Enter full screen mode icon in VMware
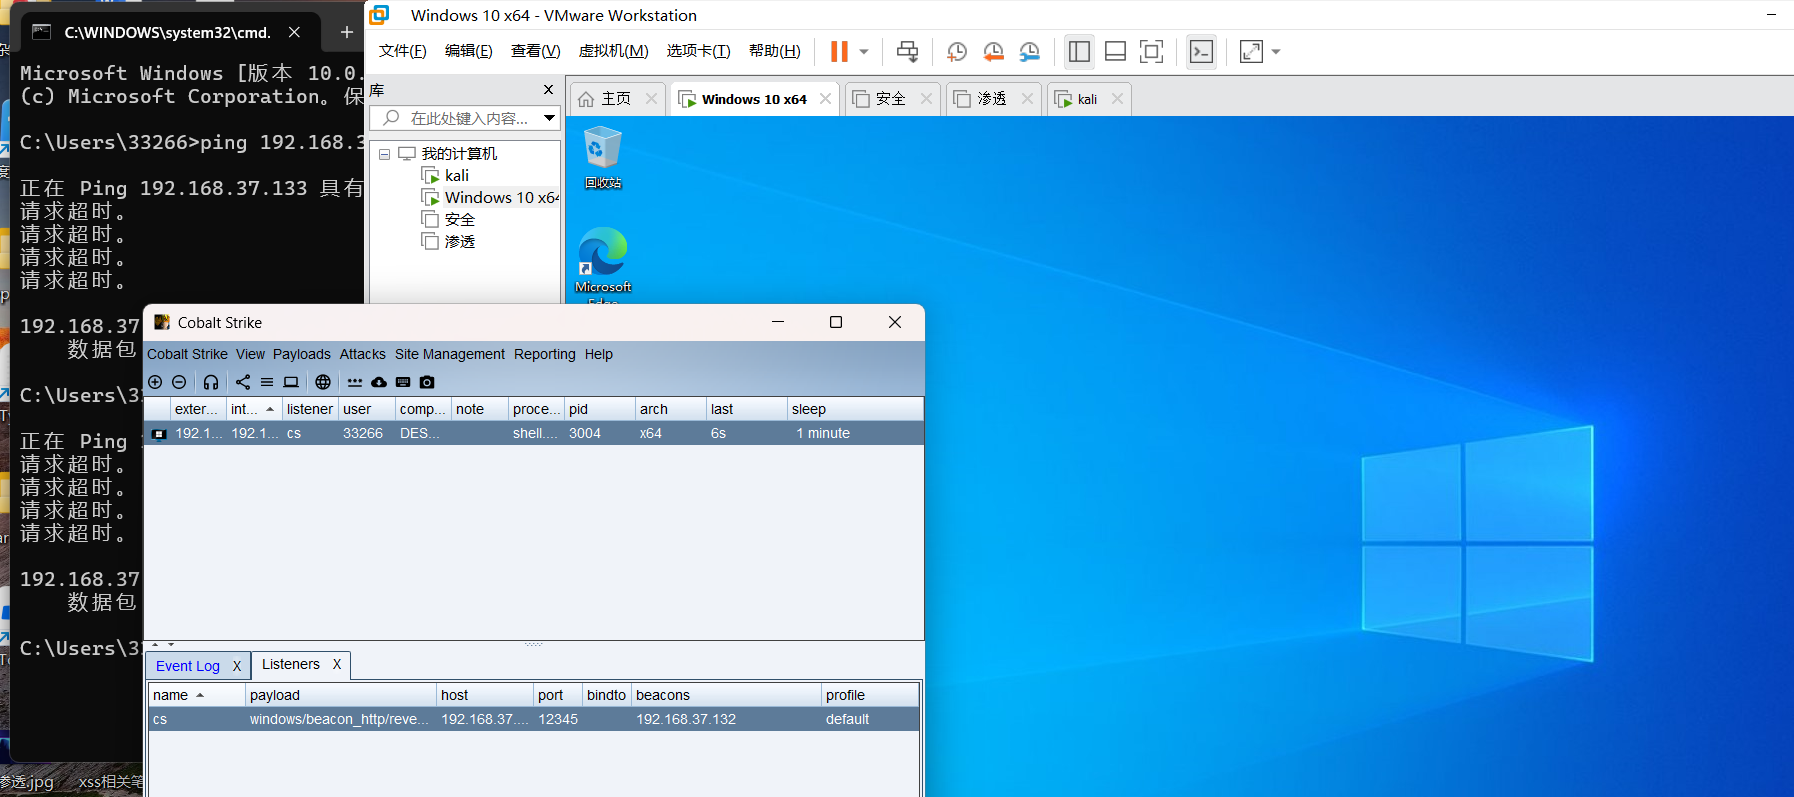The image size is (1794, 797). [x=1151, y=51]
